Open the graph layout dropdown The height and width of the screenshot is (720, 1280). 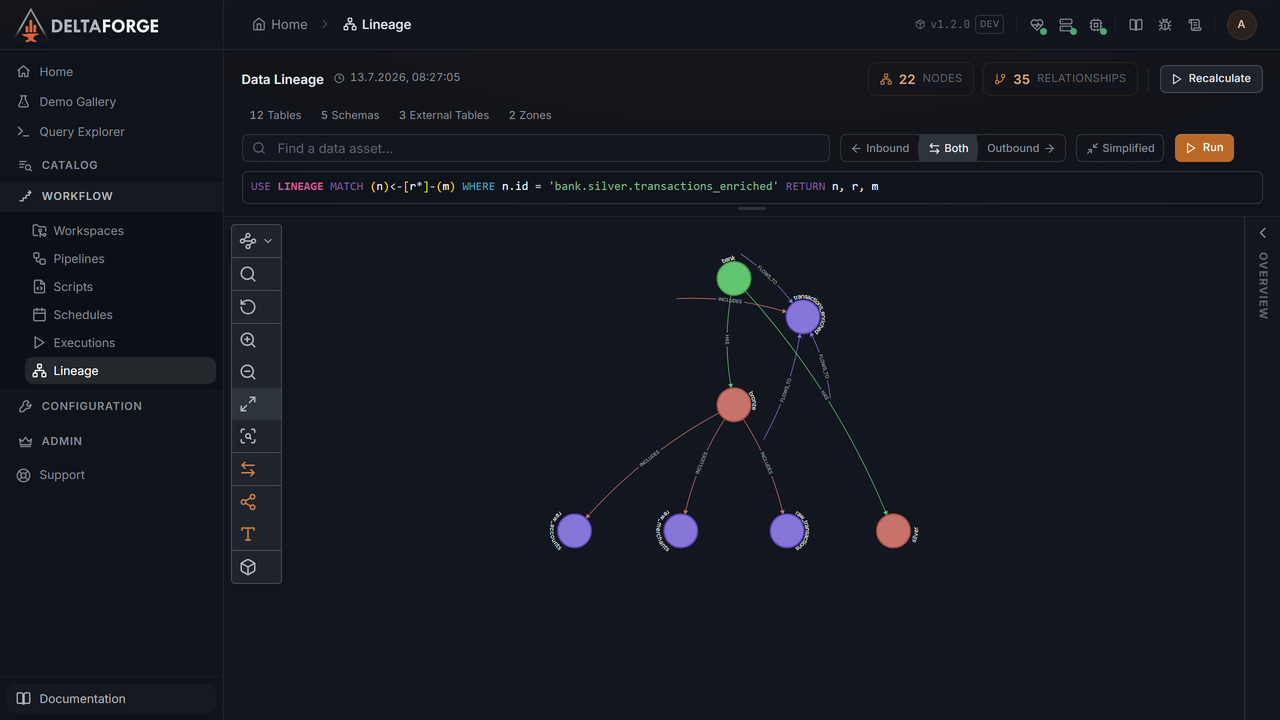pyautogui.click(x=256, y=241)
